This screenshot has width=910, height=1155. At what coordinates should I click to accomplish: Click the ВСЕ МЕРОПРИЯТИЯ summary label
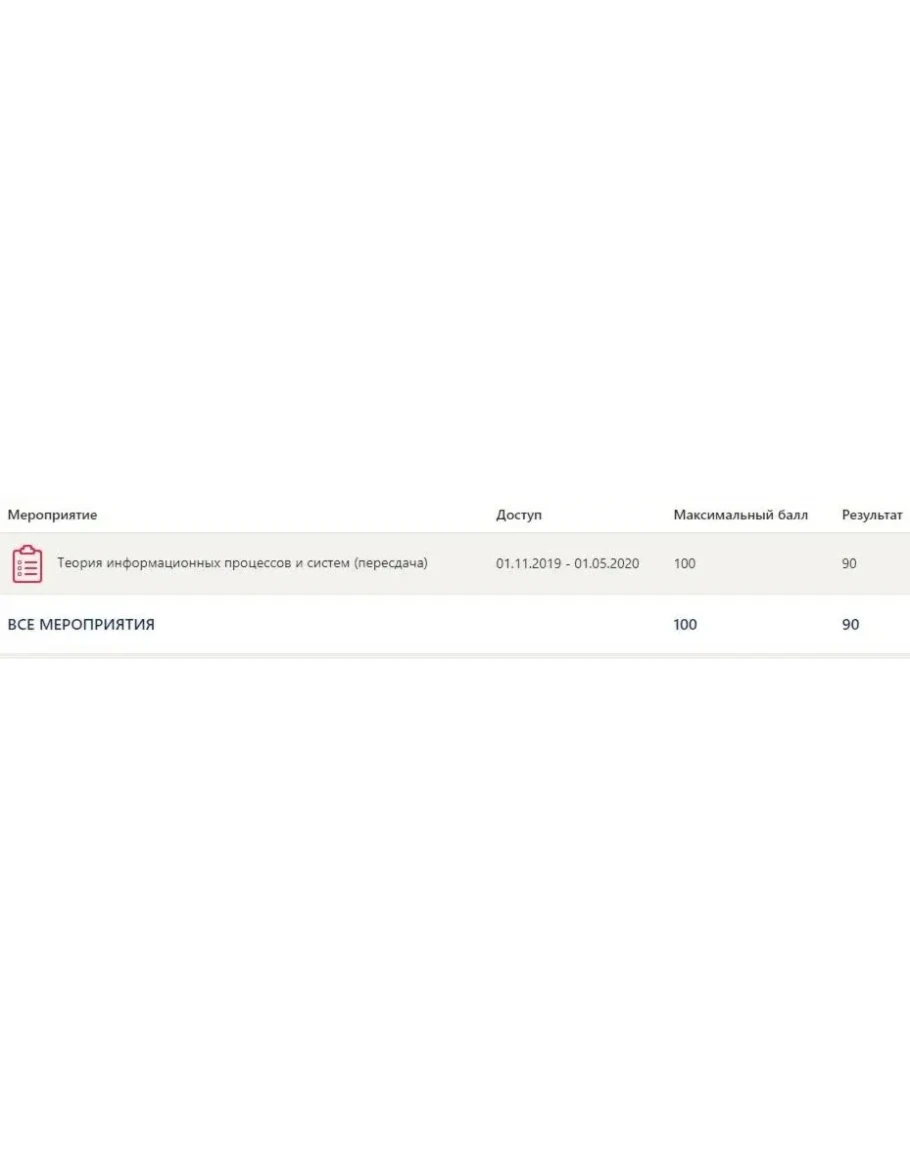81,625
